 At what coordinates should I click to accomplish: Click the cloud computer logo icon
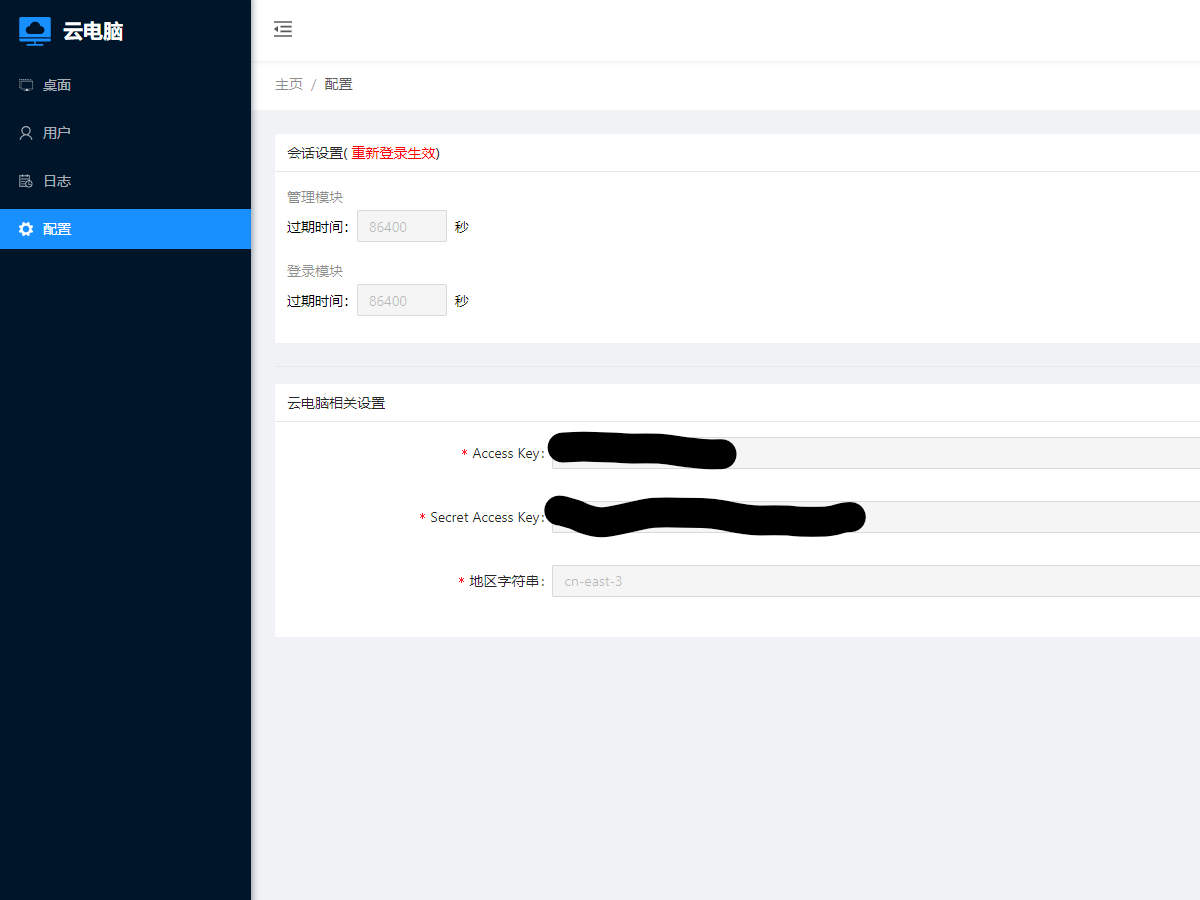click(35, 31)
